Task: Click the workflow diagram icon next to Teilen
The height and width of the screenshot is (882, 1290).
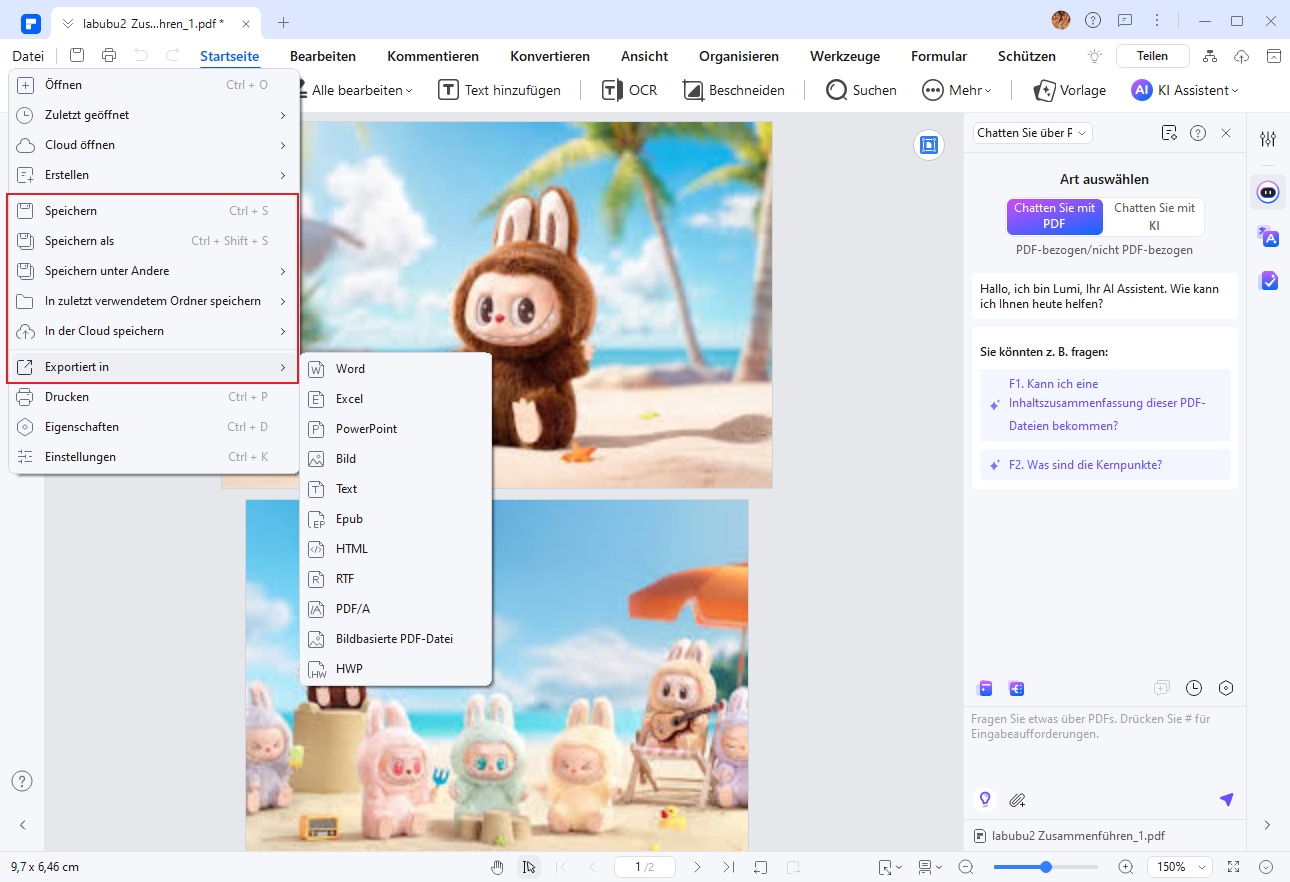Action: (1210, 56)
